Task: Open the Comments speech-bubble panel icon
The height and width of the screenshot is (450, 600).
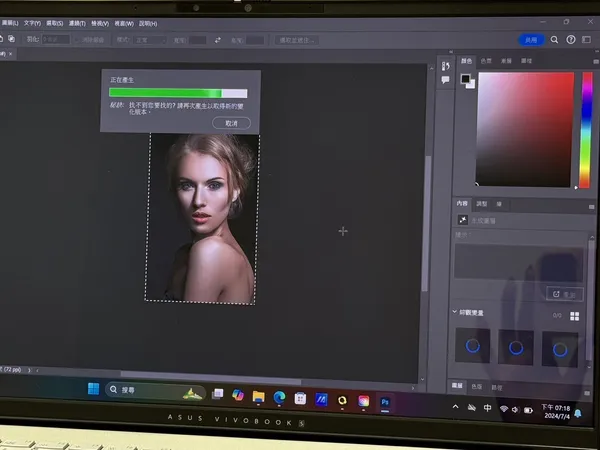Action: point(445,80)
